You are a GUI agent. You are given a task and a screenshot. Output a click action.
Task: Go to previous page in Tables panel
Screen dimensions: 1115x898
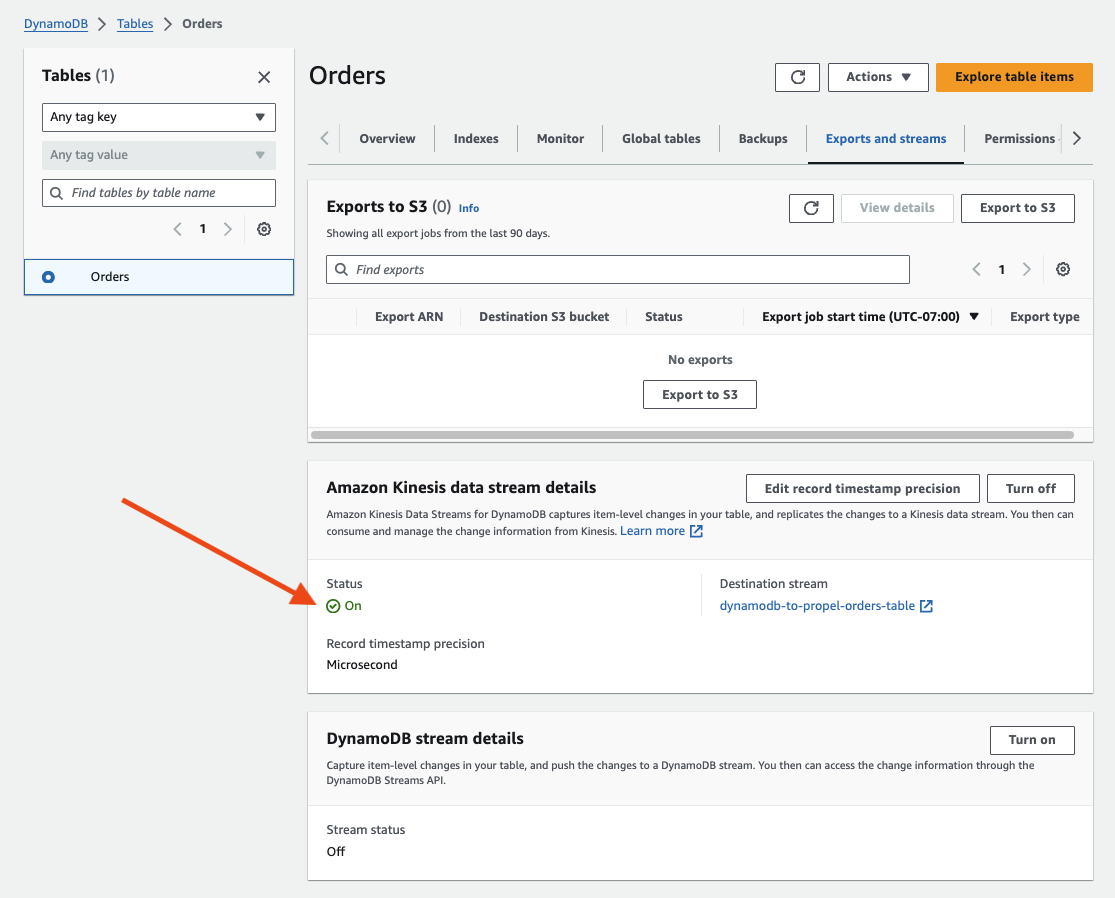tap(178, 229)
